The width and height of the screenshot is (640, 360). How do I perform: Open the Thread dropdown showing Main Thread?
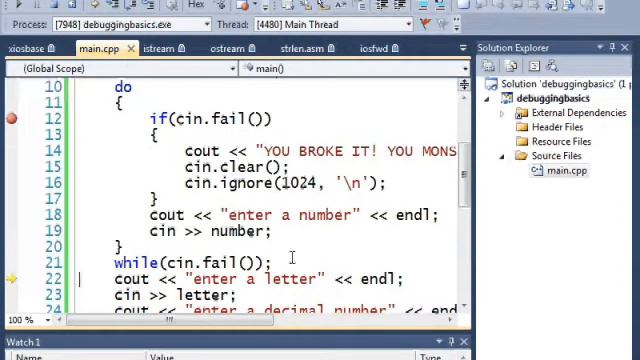[333, 24]
